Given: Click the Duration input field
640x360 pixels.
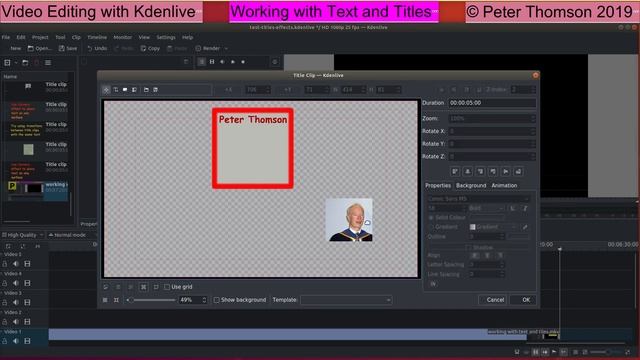Looking at the screenshot, I should (x=492, y=103).
